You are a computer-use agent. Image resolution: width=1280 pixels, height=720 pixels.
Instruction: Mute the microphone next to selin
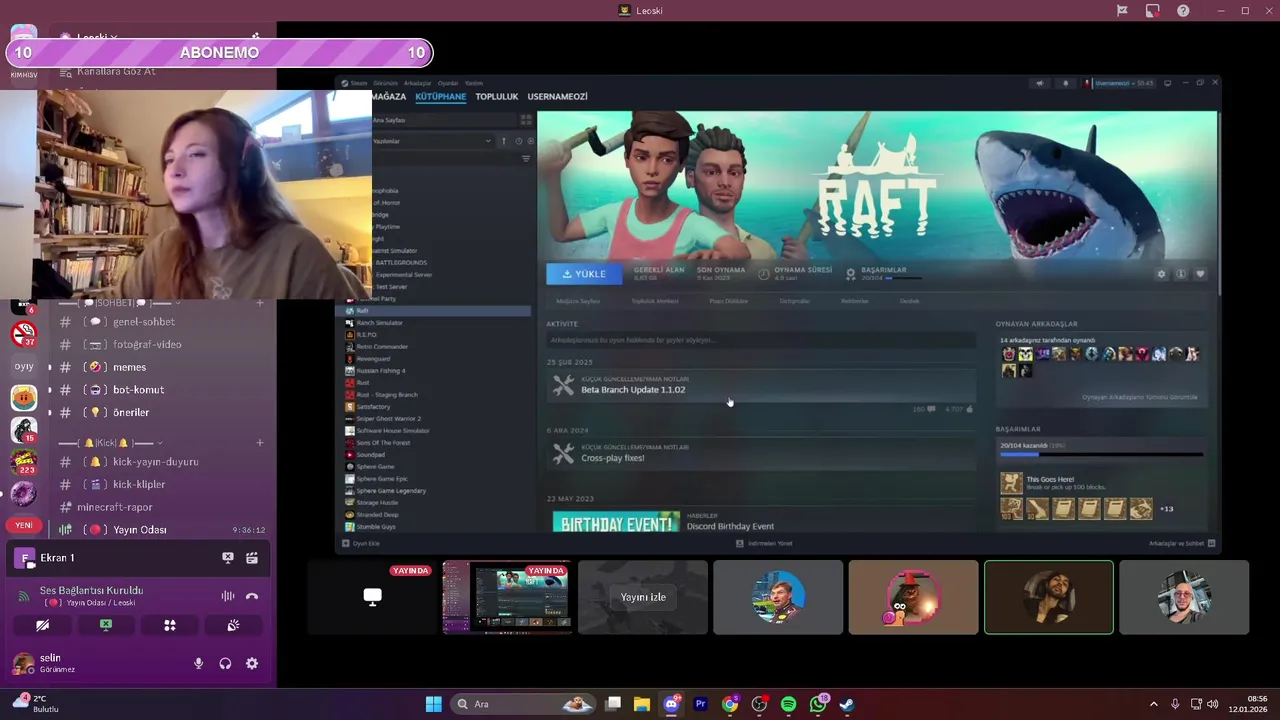click(x=198, y=663)
